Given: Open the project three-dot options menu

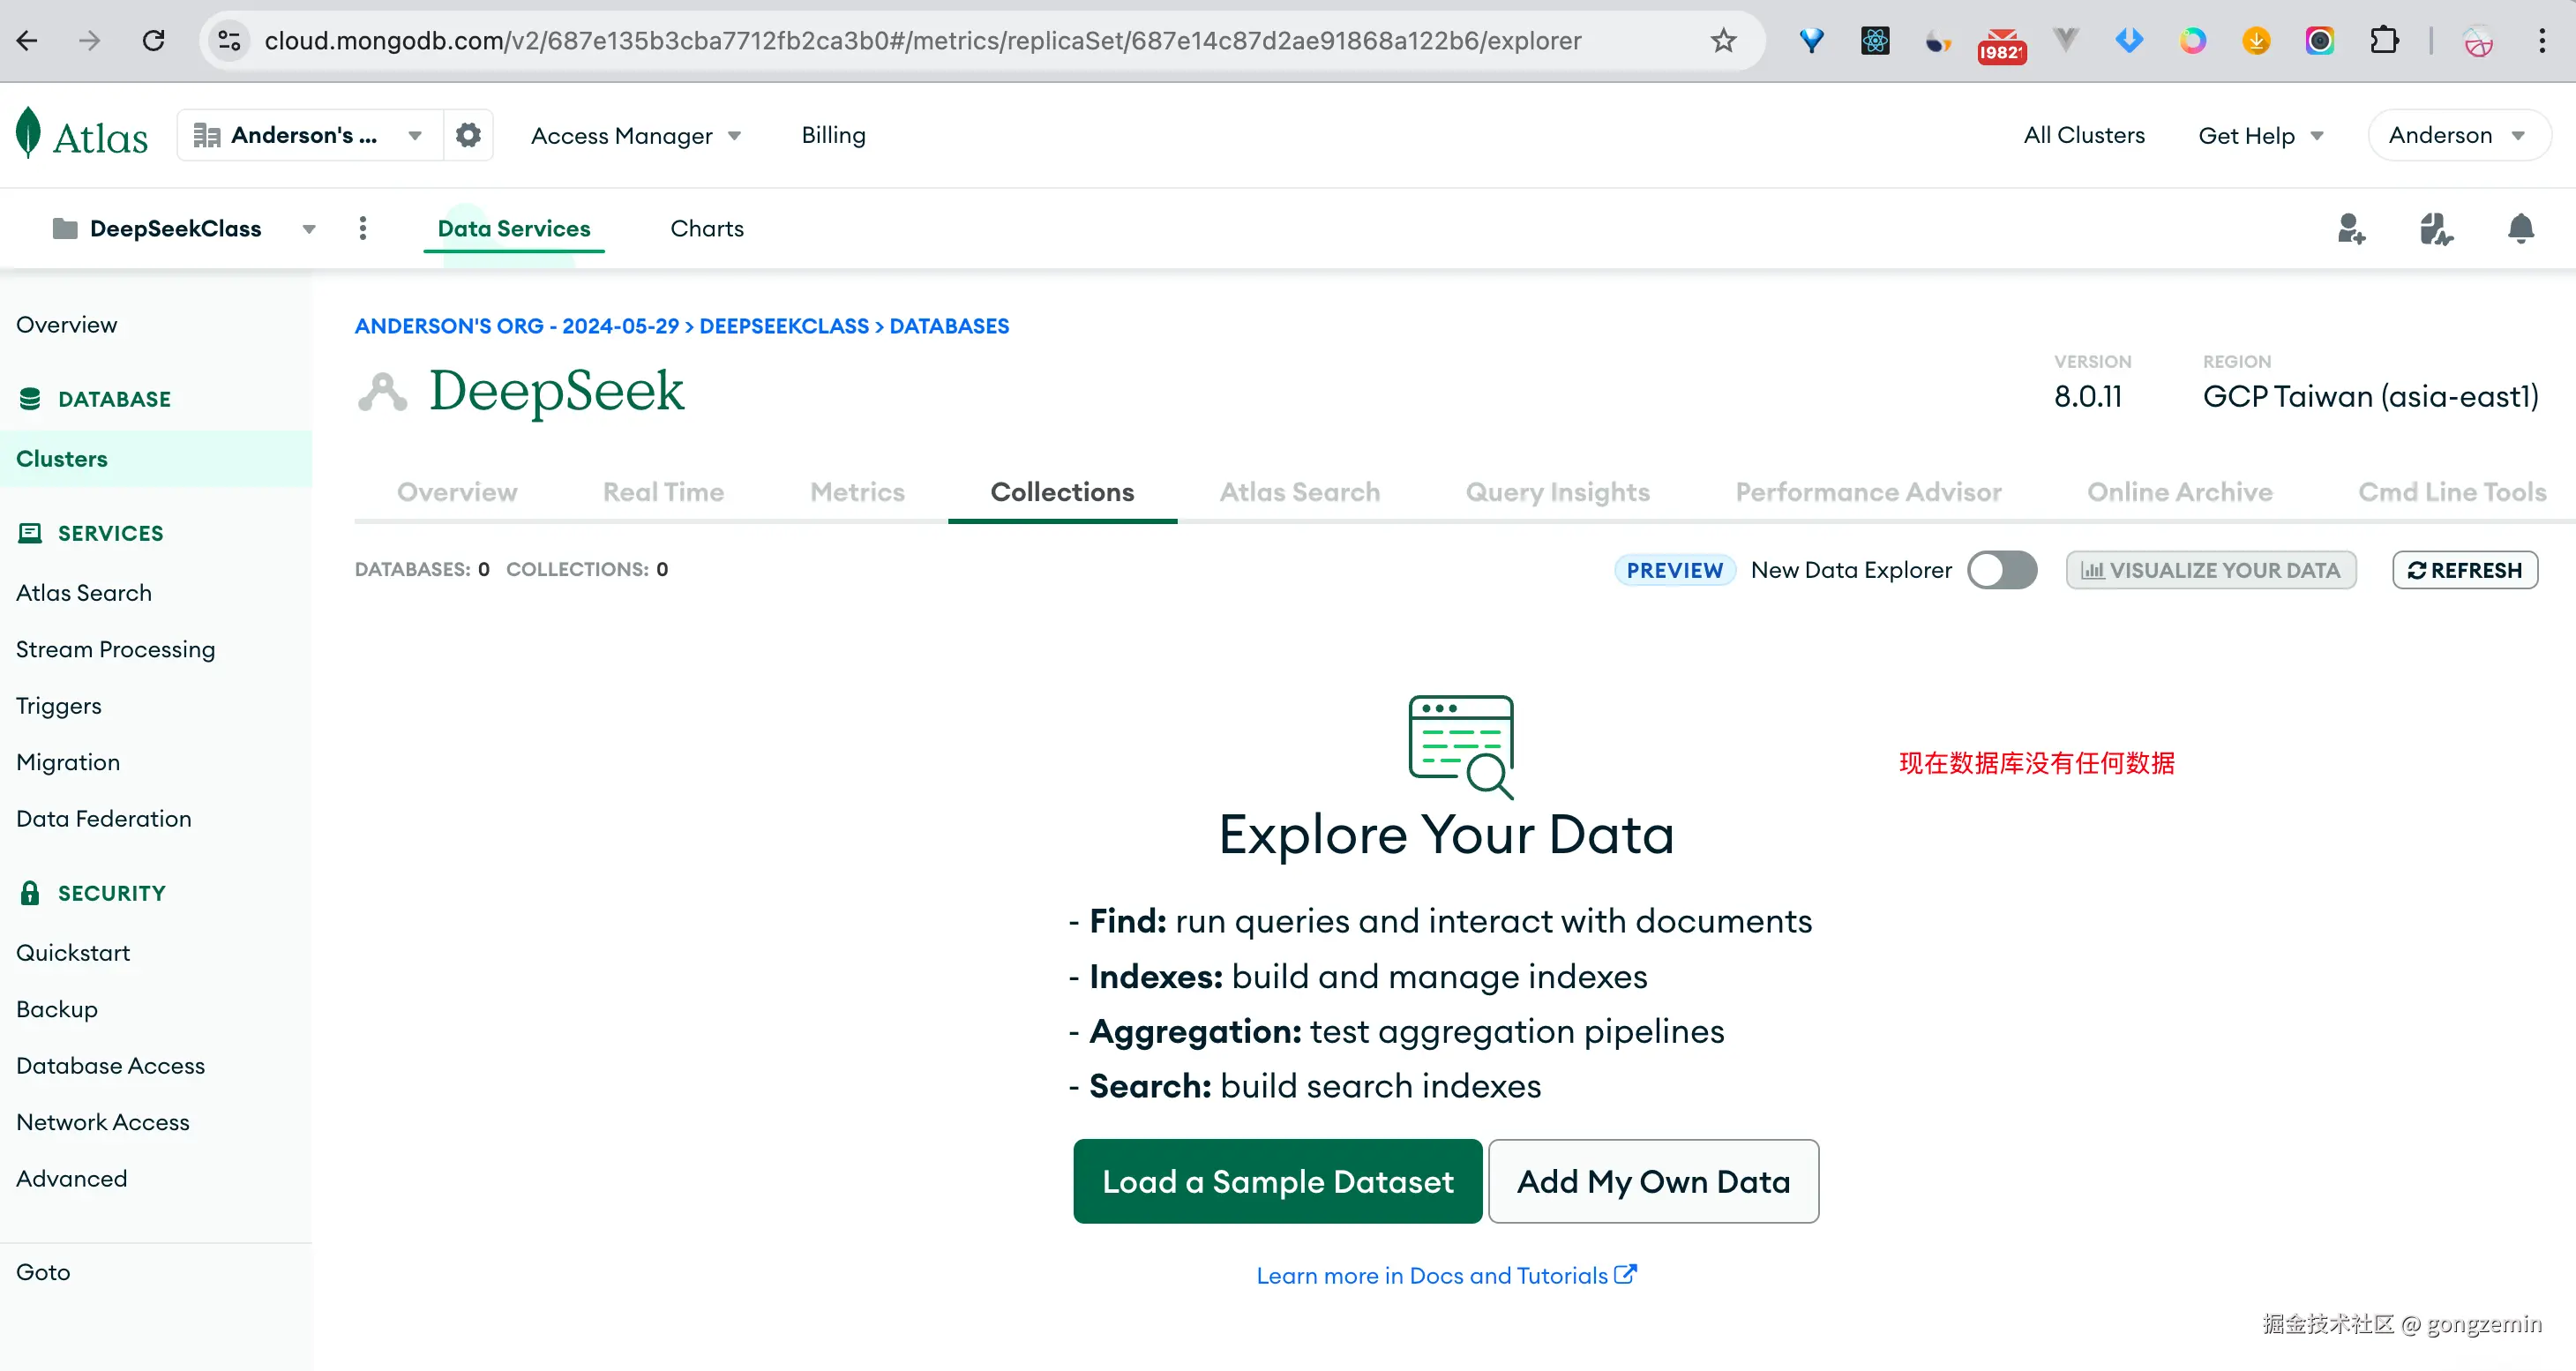Looking at the screenshot, I should click(x=363, y=229).
